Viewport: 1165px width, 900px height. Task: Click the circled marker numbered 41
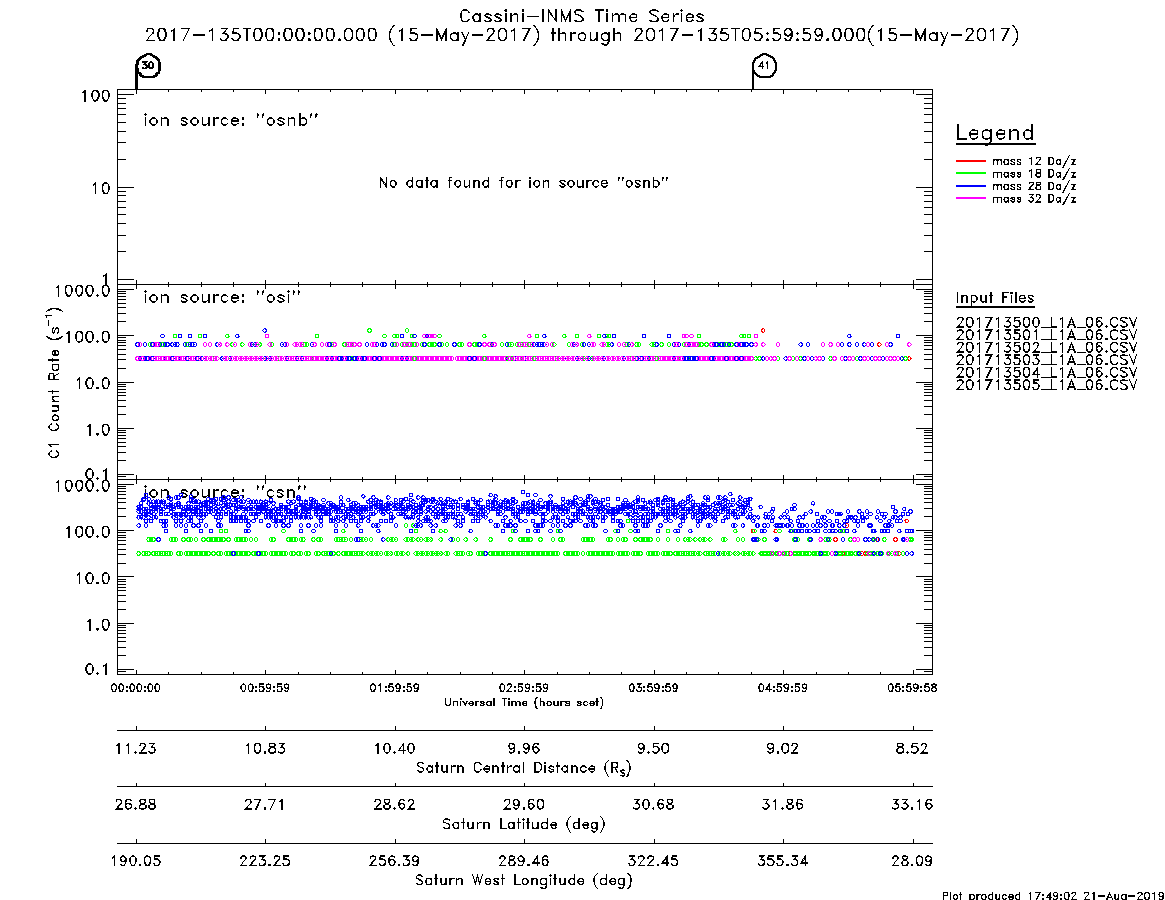tap(765, 65)
